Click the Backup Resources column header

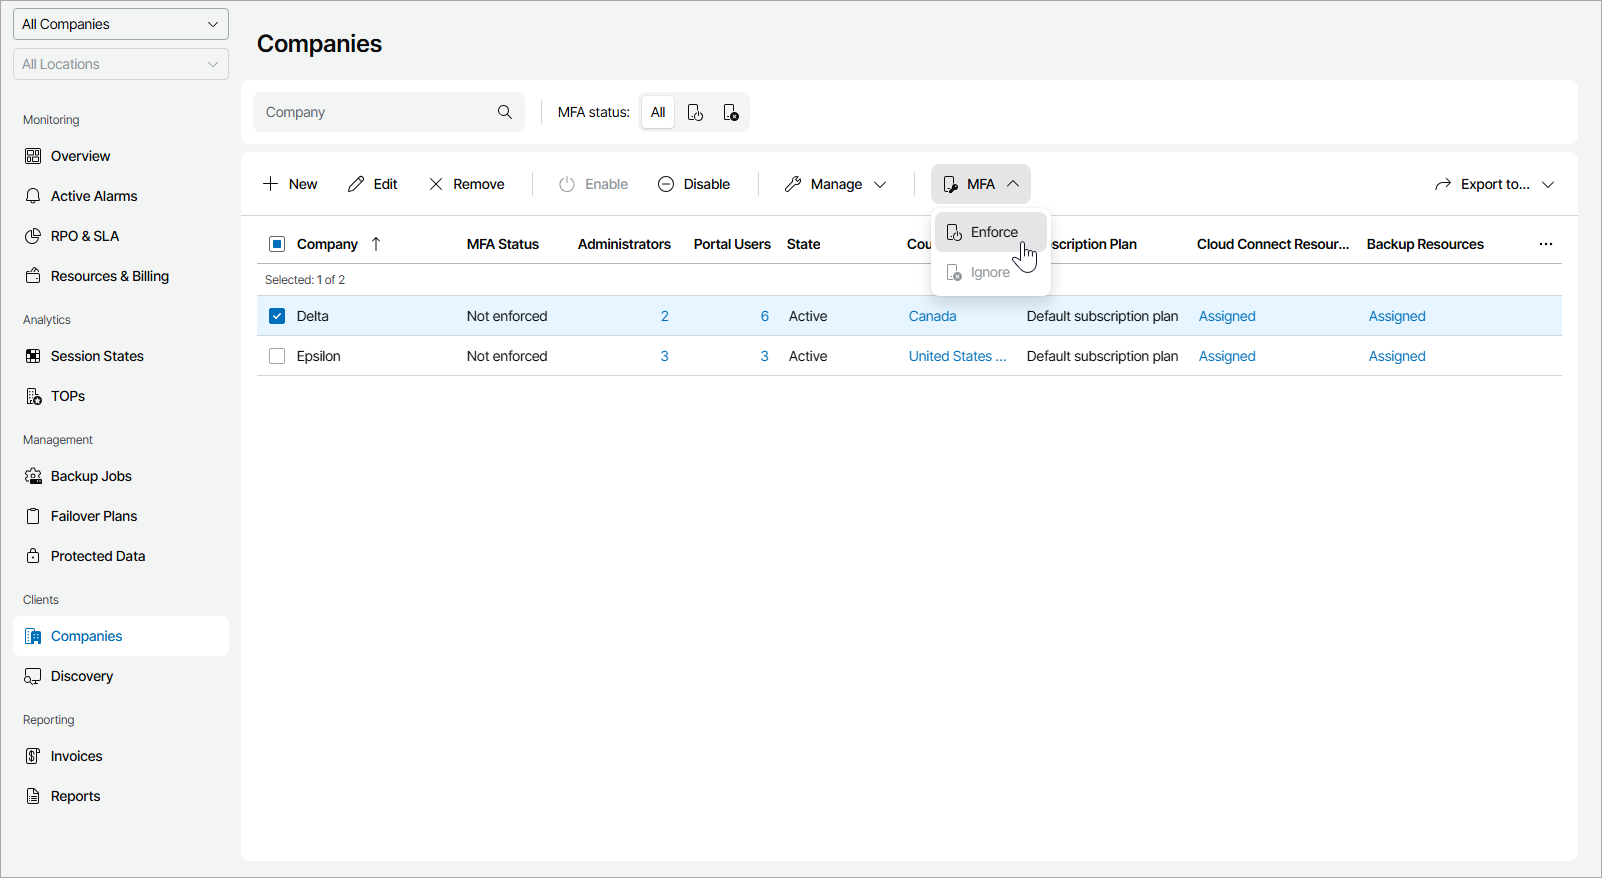1425,244
